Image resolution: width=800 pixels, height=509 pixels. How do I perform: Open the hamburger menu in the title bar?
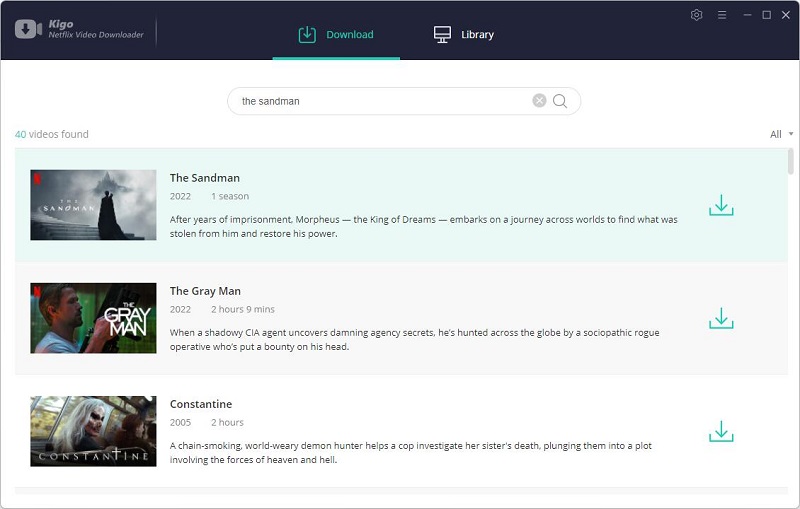[x=722, y=15]
